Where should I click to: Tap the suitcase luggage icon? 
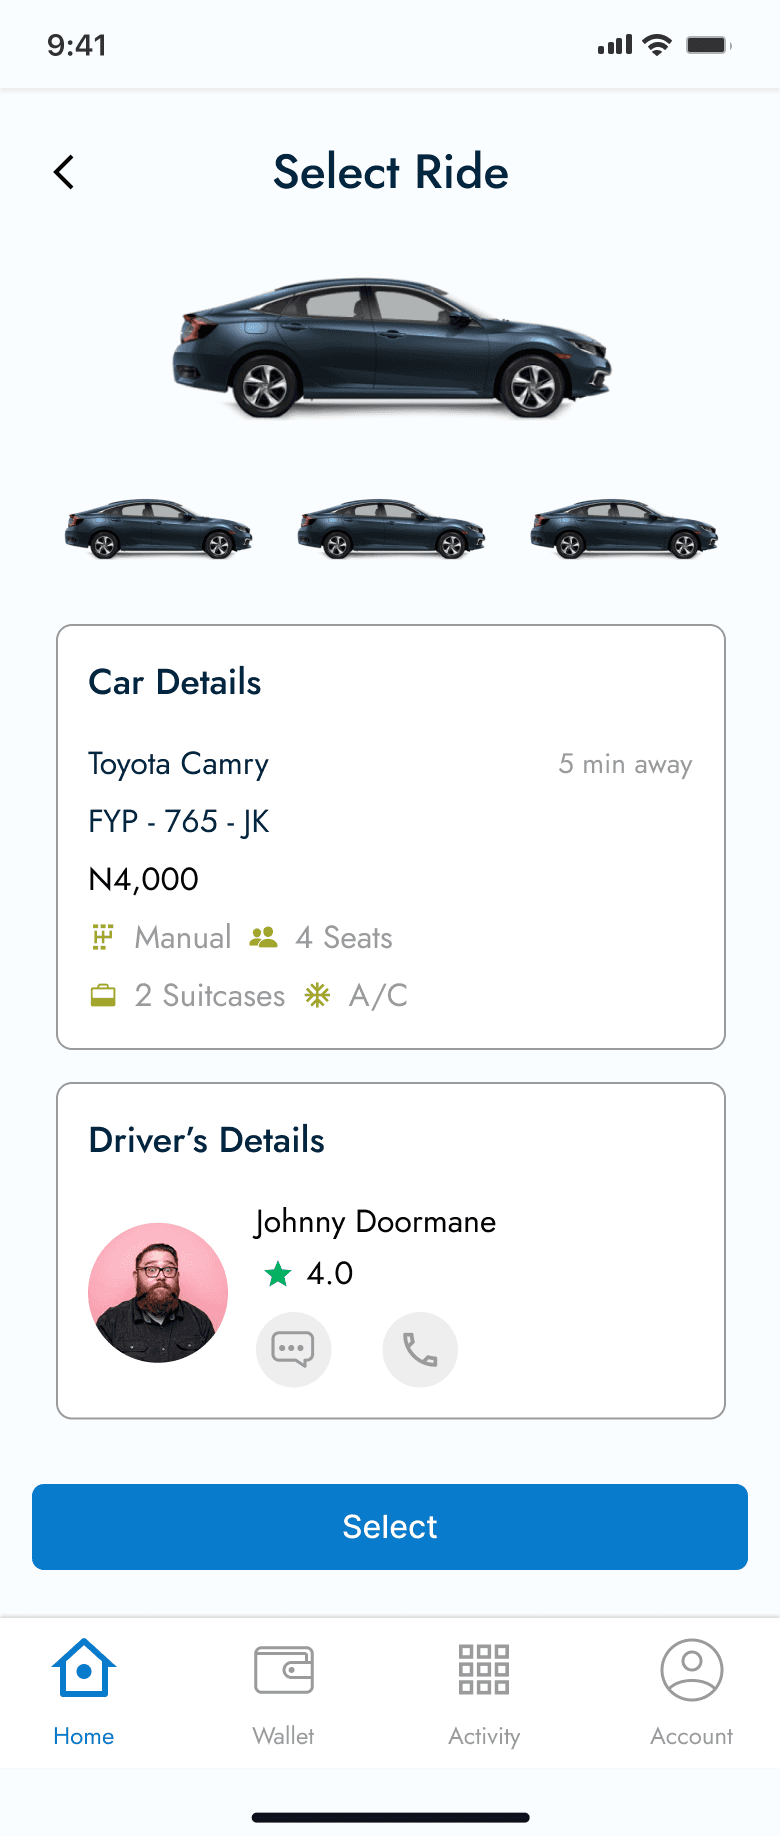point(103,995)
